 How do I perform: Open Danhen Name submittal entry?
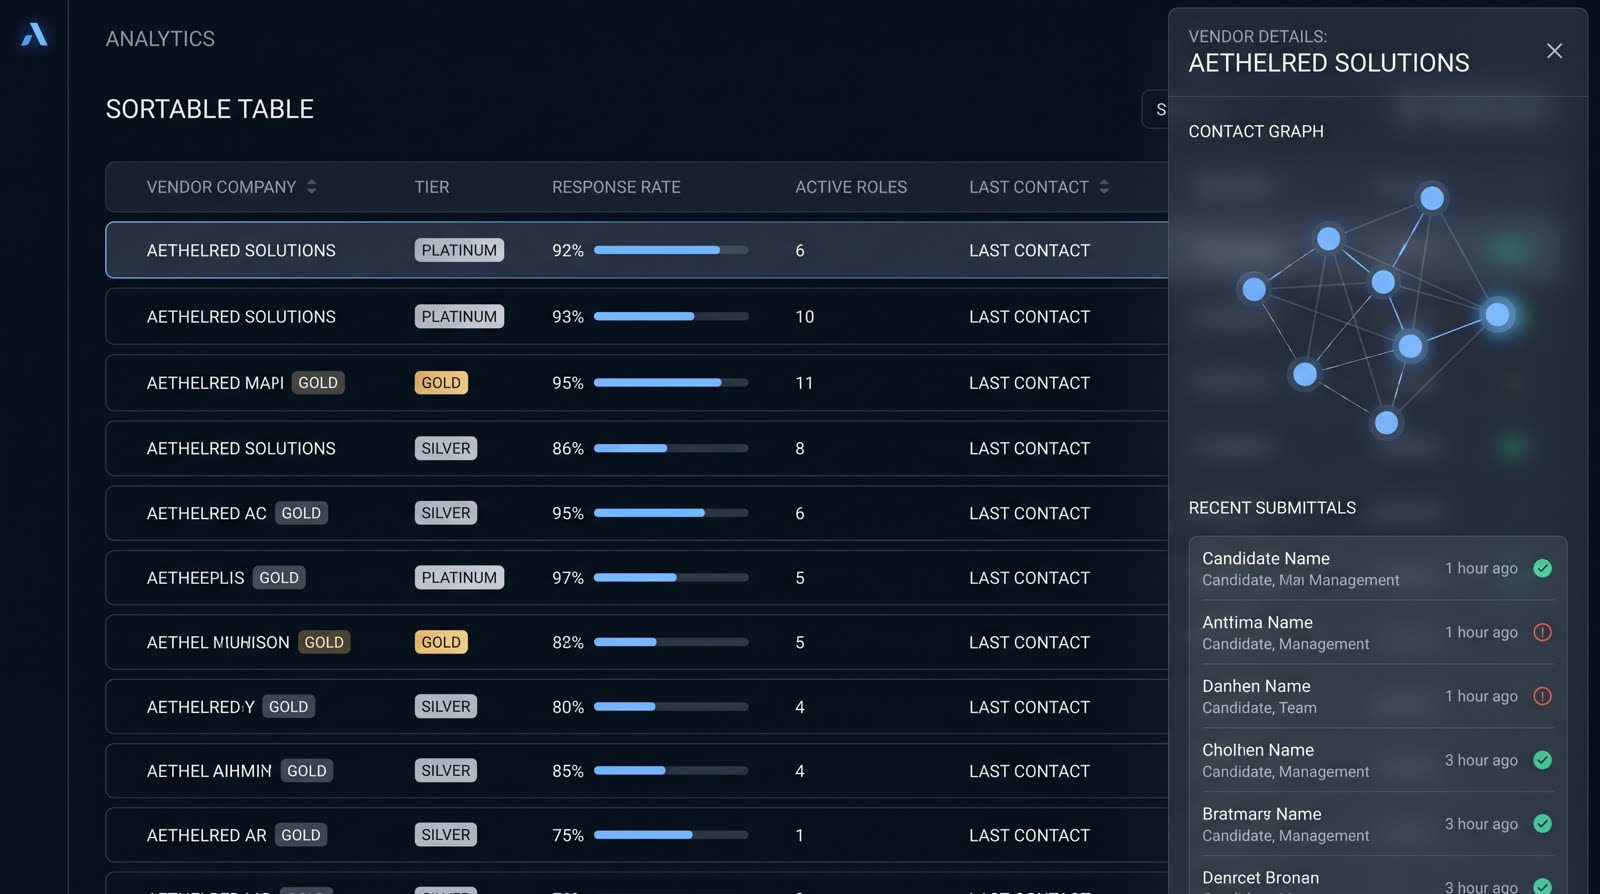click(1377, 696)
